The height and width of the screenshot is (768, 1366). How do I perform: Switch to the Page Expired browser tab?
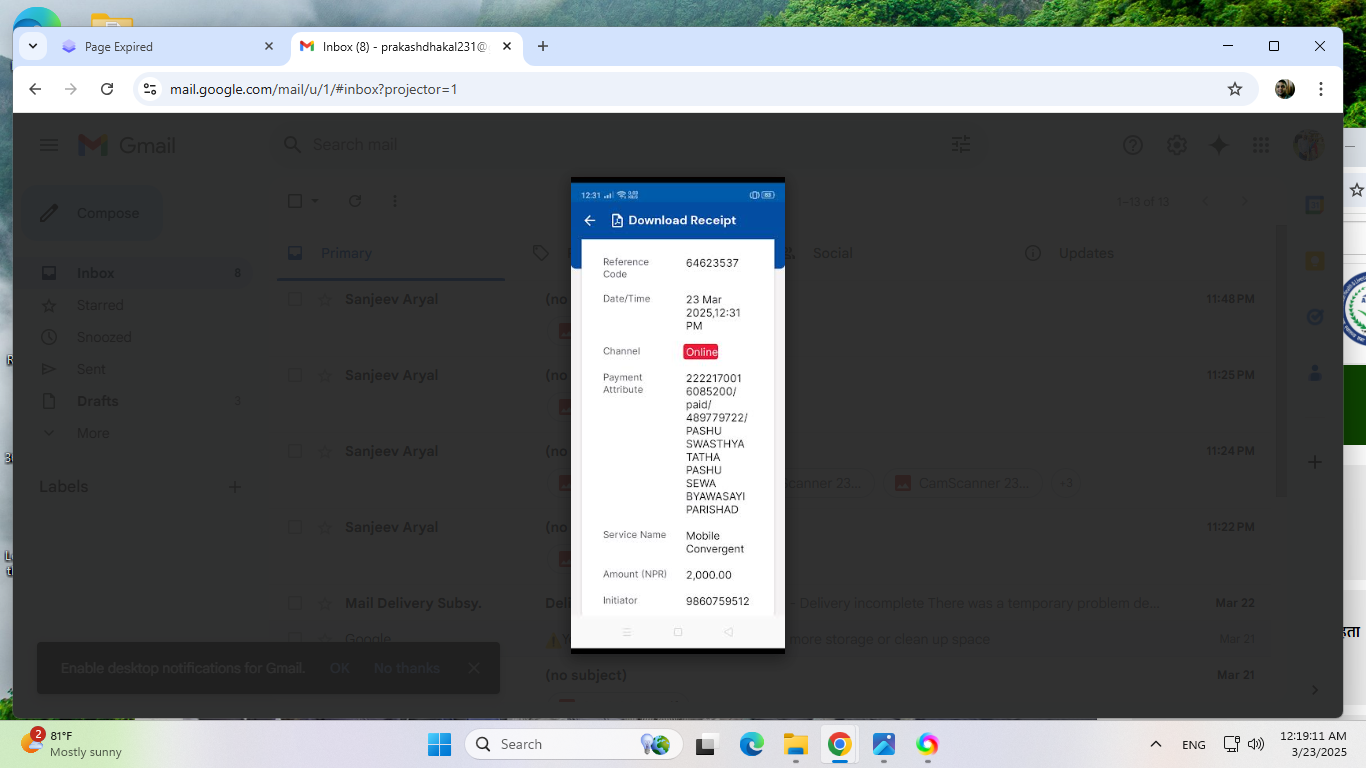[x=167, y=46]
